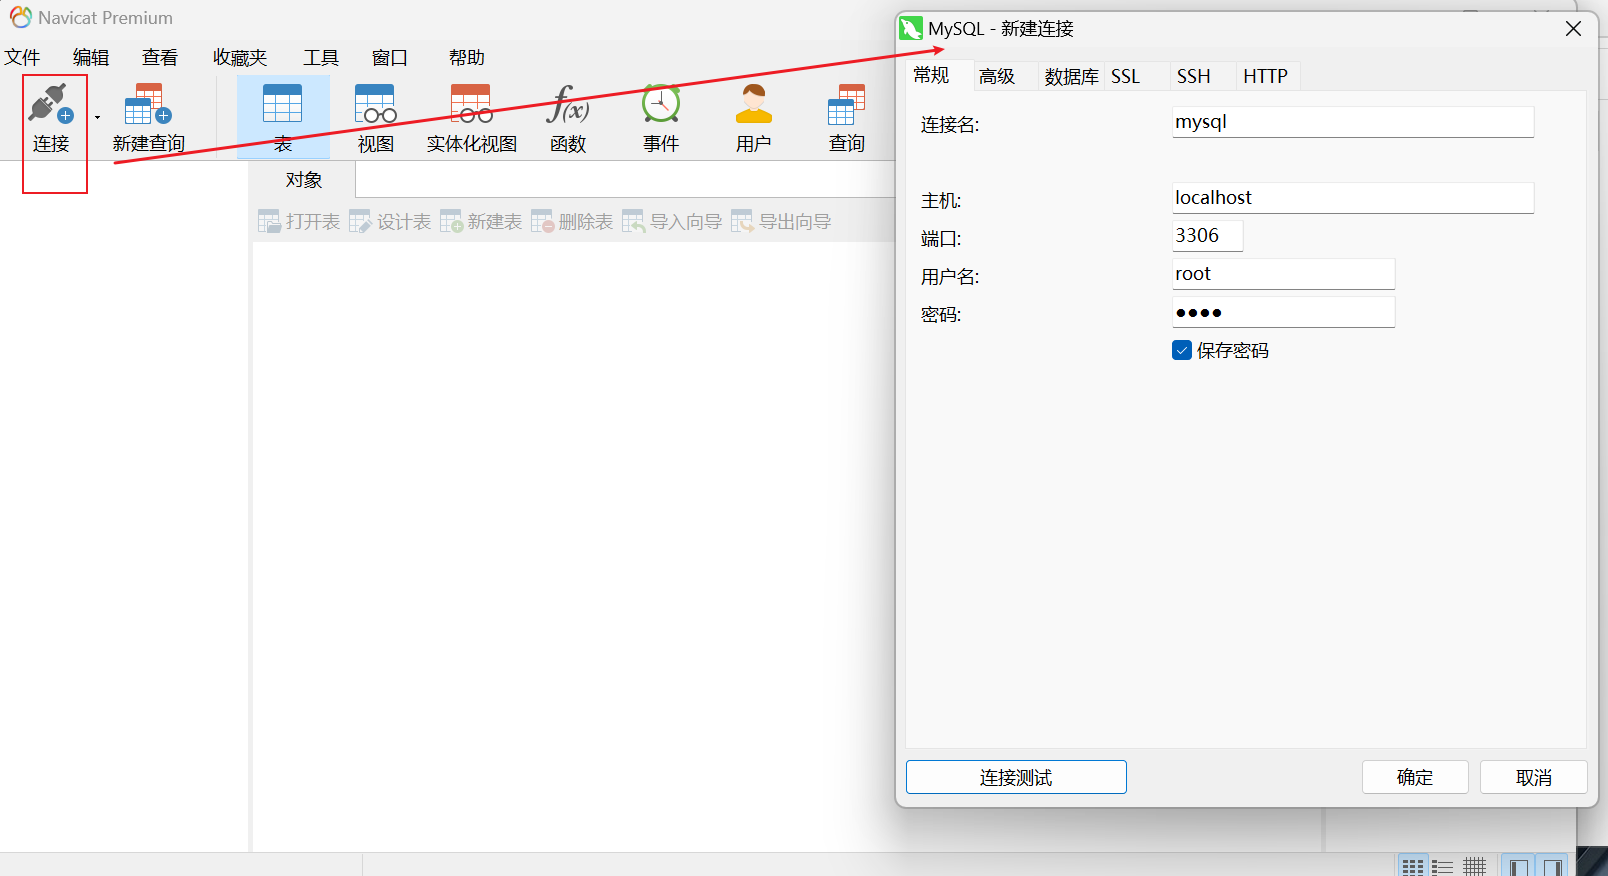Screen dimensions: 1608x876
Task: Toggle right pane visibility icon
Action: click(x=1552, y=866)
